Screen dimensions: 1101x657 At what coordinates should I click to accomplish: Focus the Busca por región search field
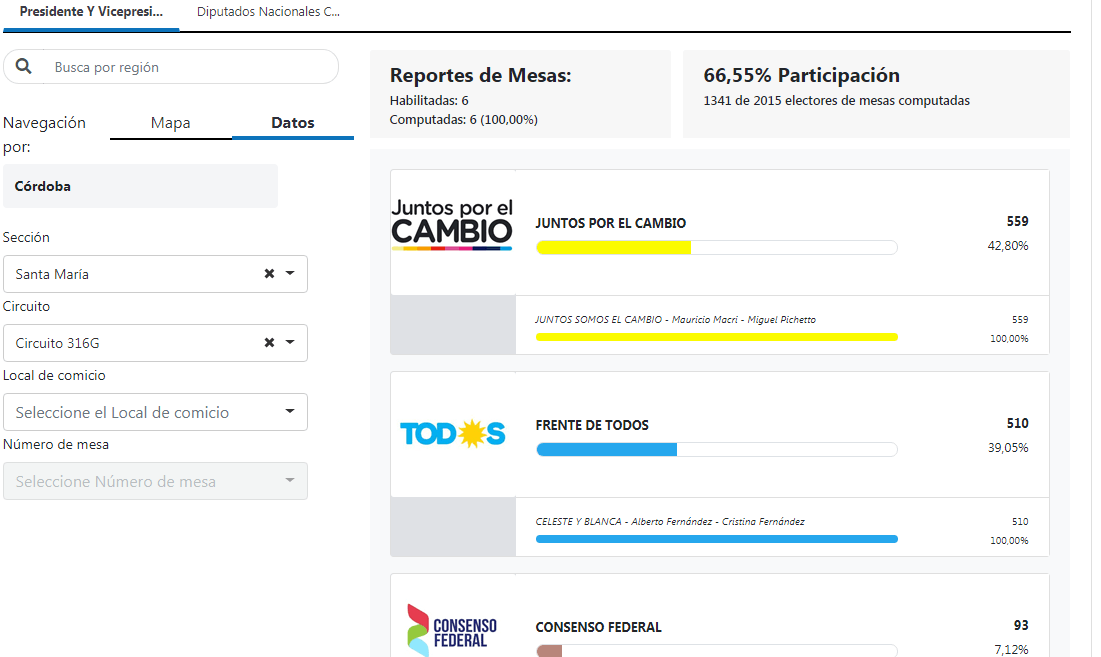pyautogui.click(x=190, y=67)
